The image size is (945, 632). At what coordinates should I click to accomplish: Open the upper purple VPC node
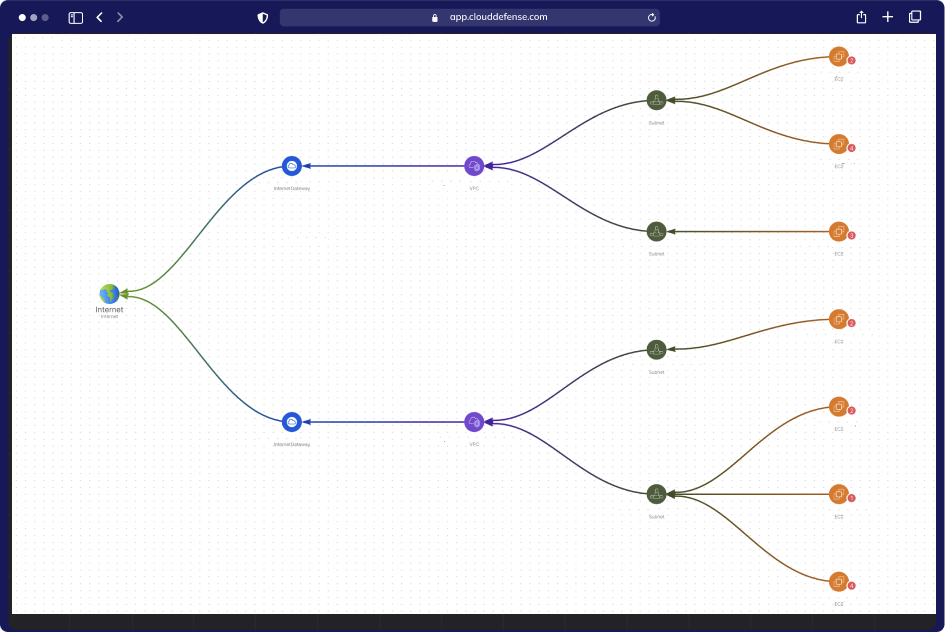(474, 166)
